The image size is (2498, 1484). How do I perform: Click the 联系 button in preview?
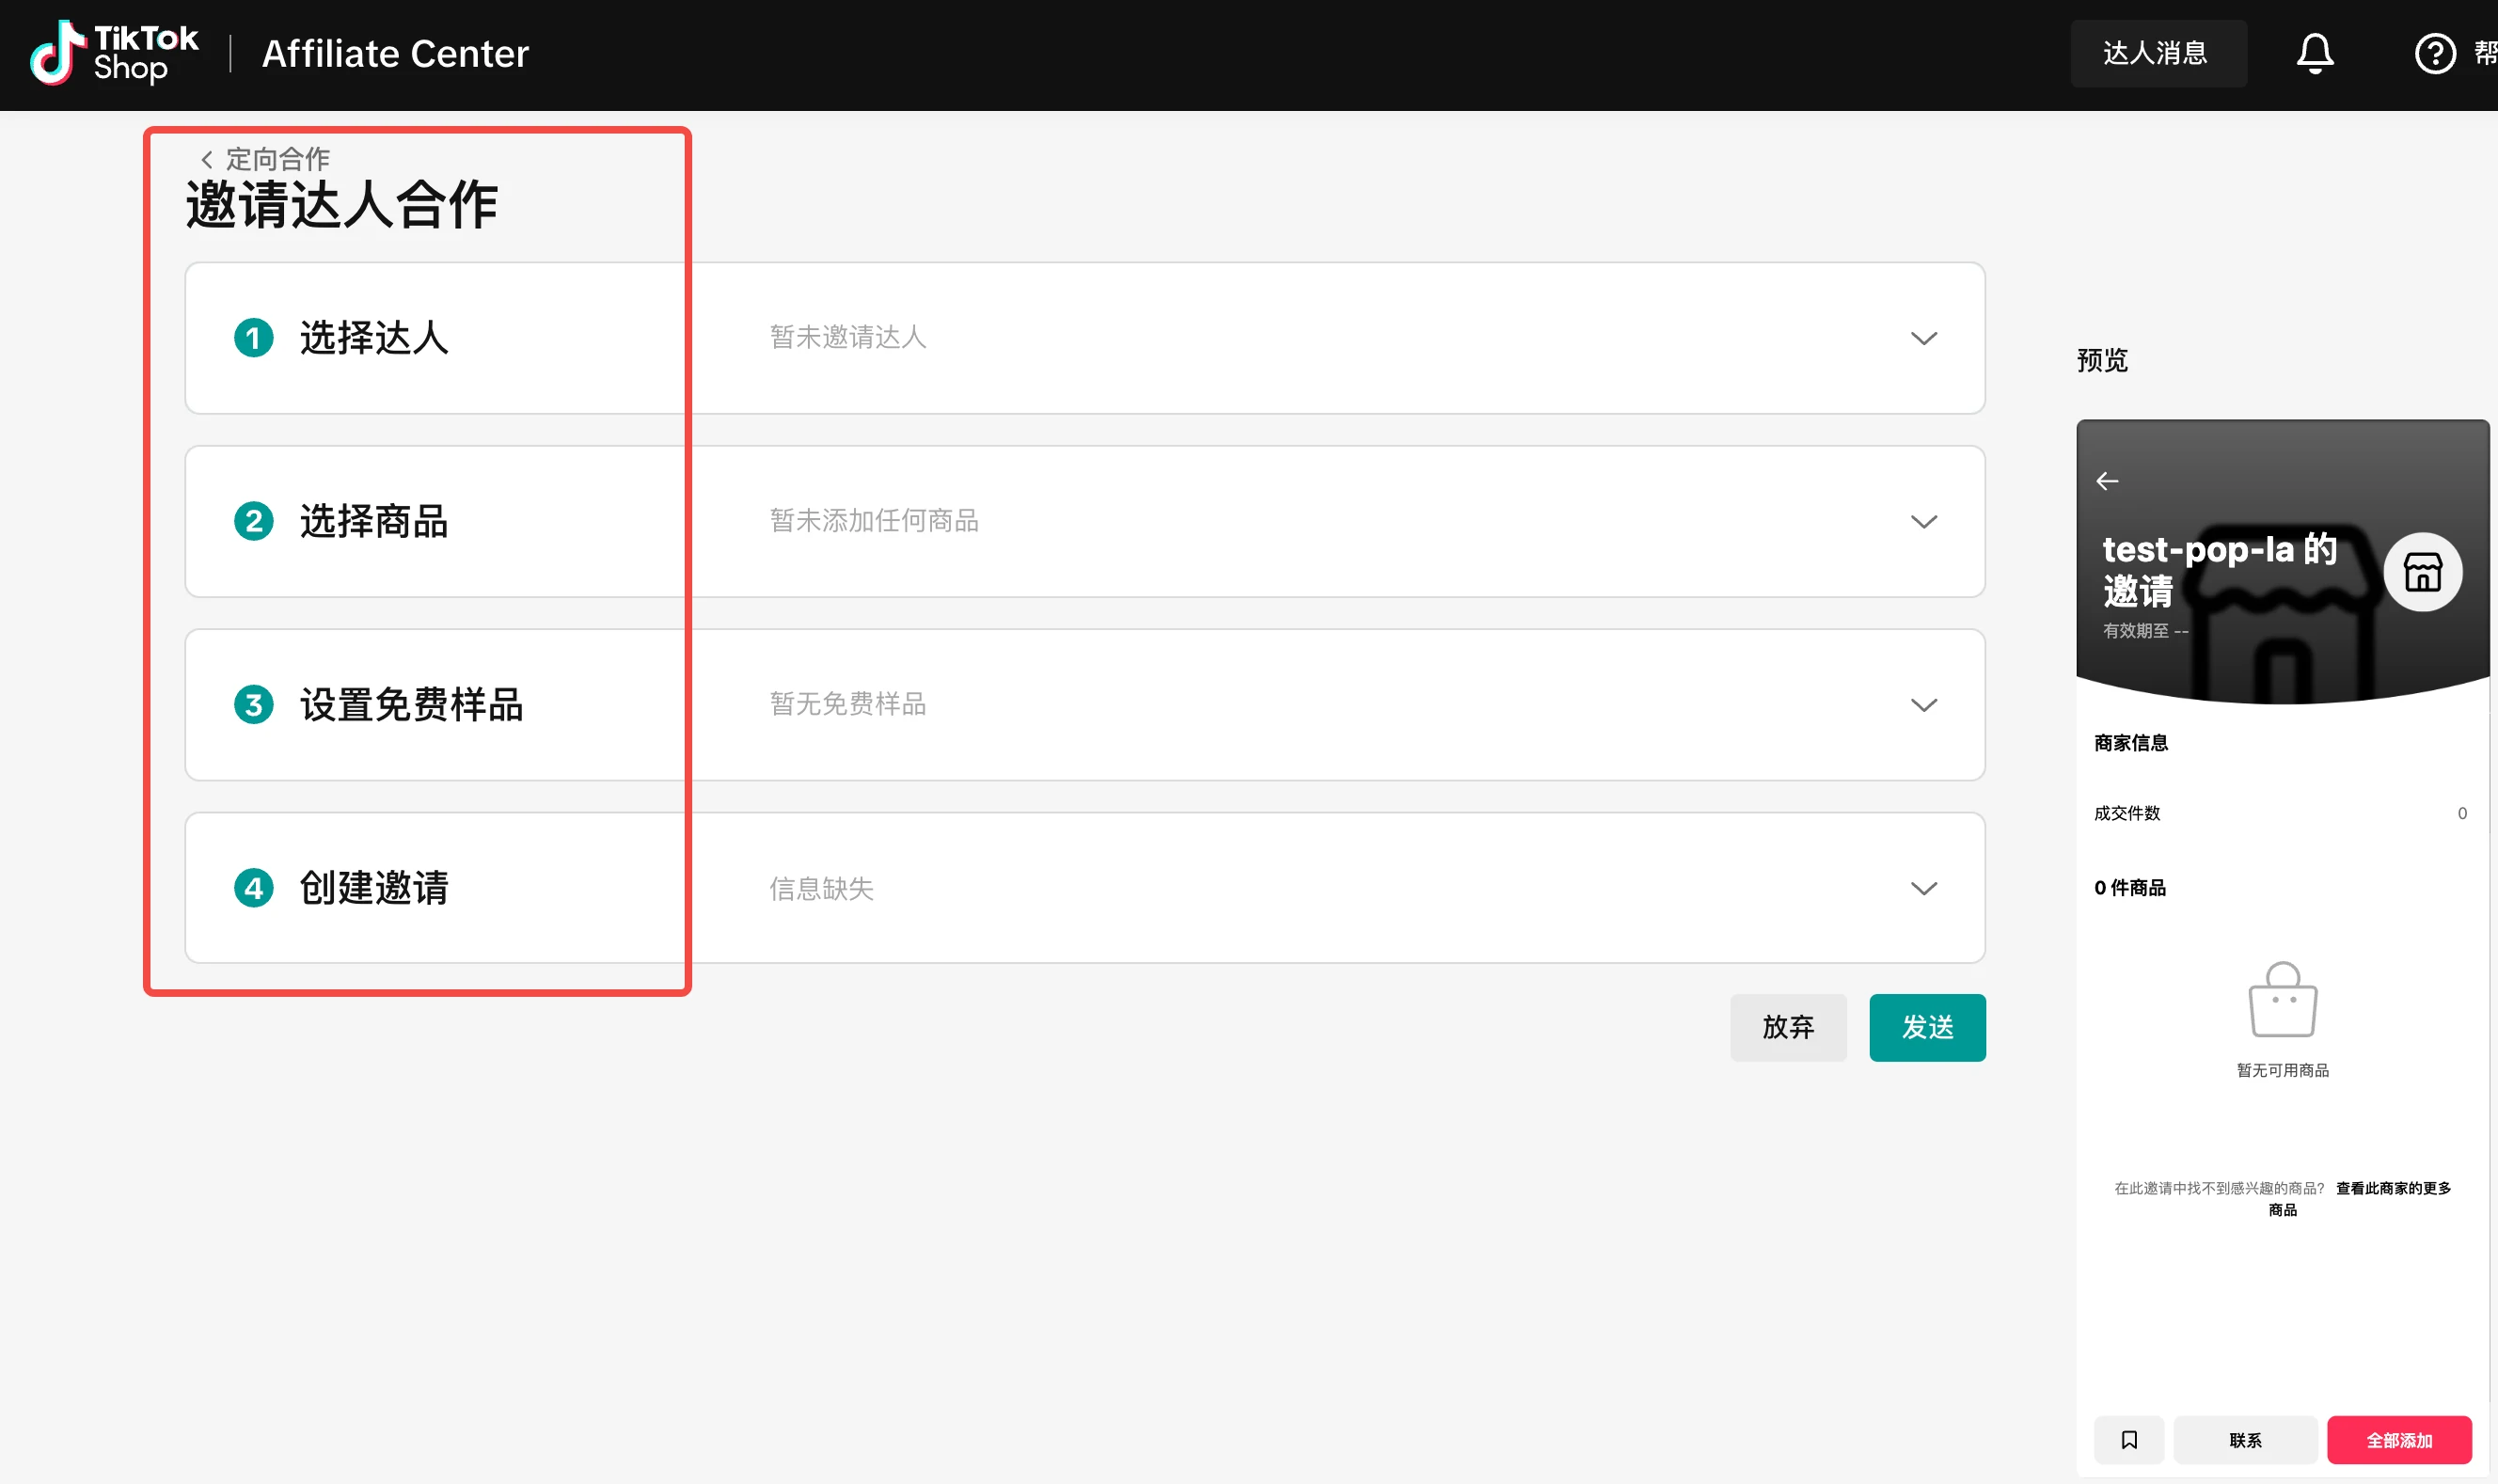coord(2244,1439)
